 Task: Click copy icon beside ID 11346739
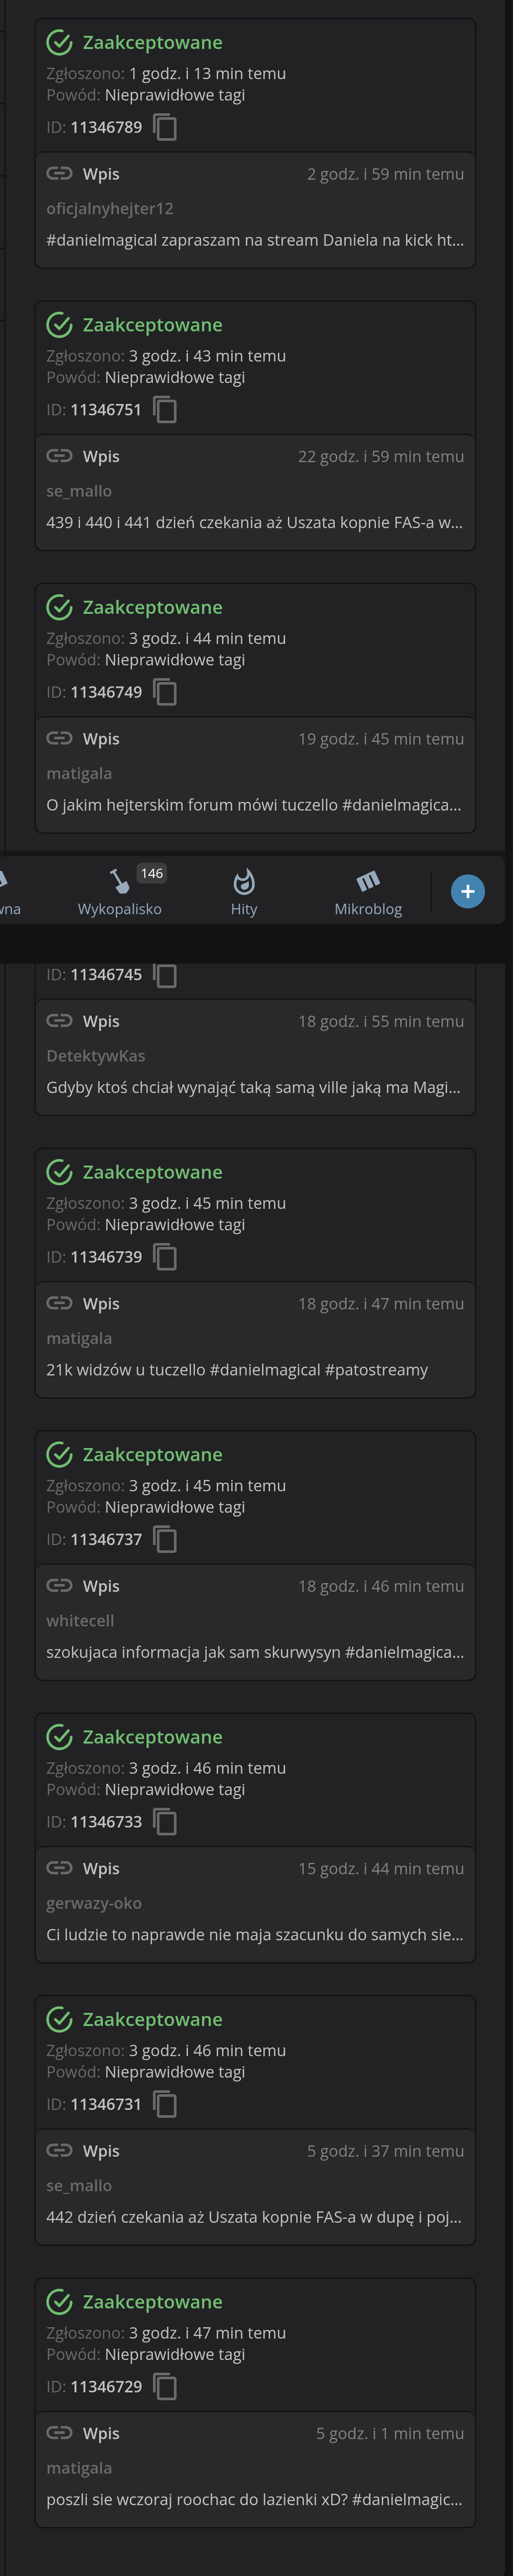(165, 1257)
